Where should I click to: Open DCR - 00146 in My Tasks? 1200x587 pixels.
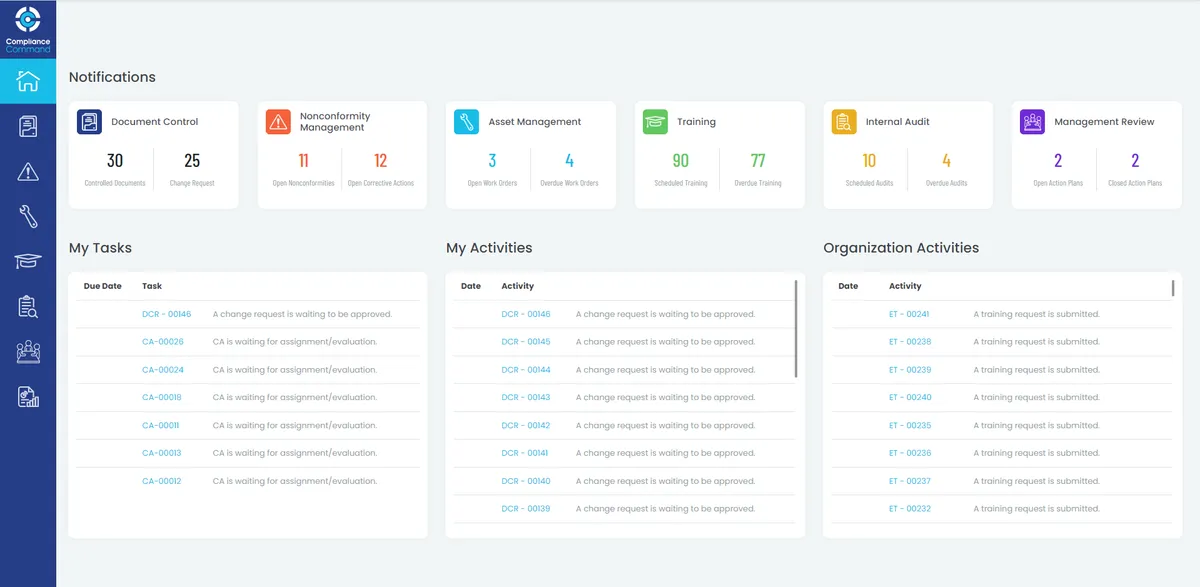166,314
